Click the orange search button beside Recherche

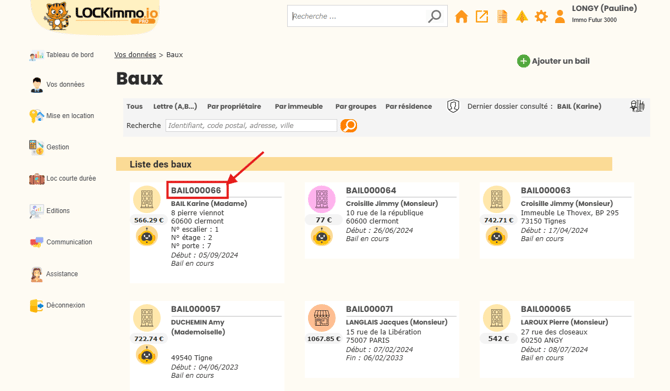349,126
